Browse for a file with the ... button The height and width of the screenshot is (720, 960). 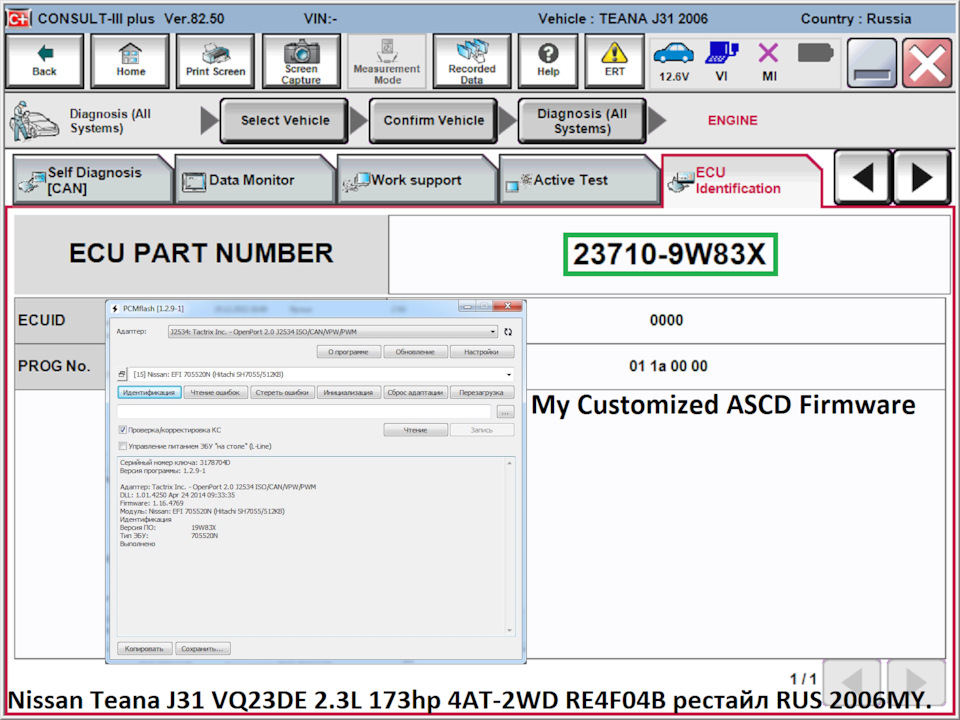505,413
